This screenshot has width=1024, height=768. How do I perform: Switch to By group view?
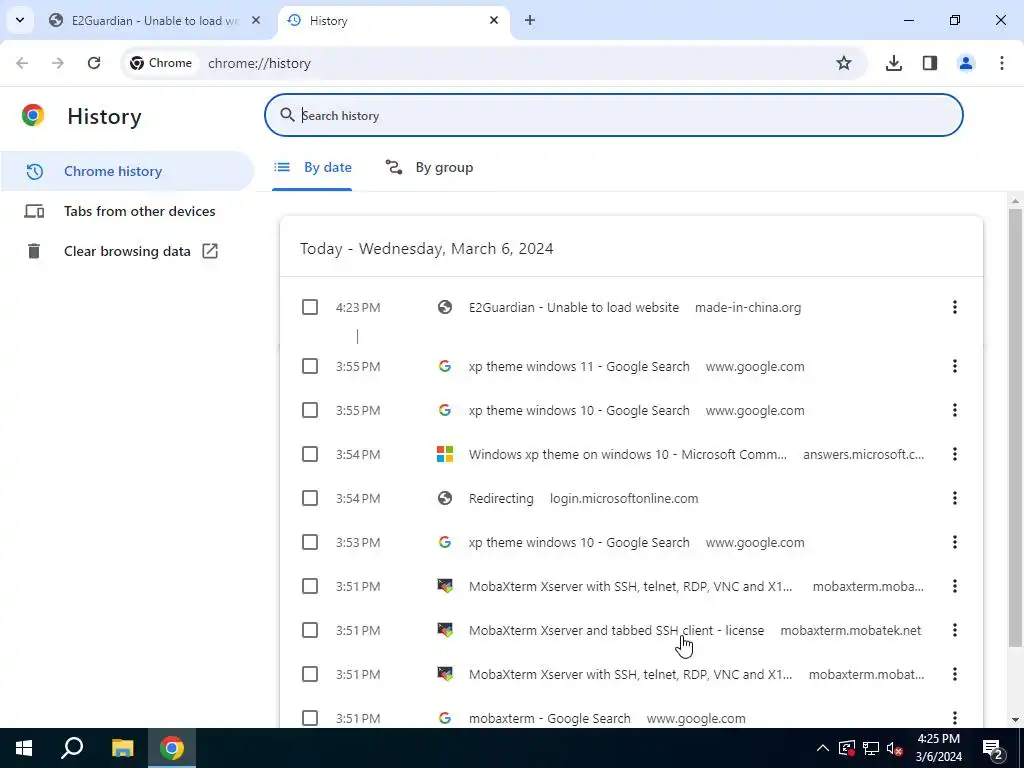pos(429,167)
